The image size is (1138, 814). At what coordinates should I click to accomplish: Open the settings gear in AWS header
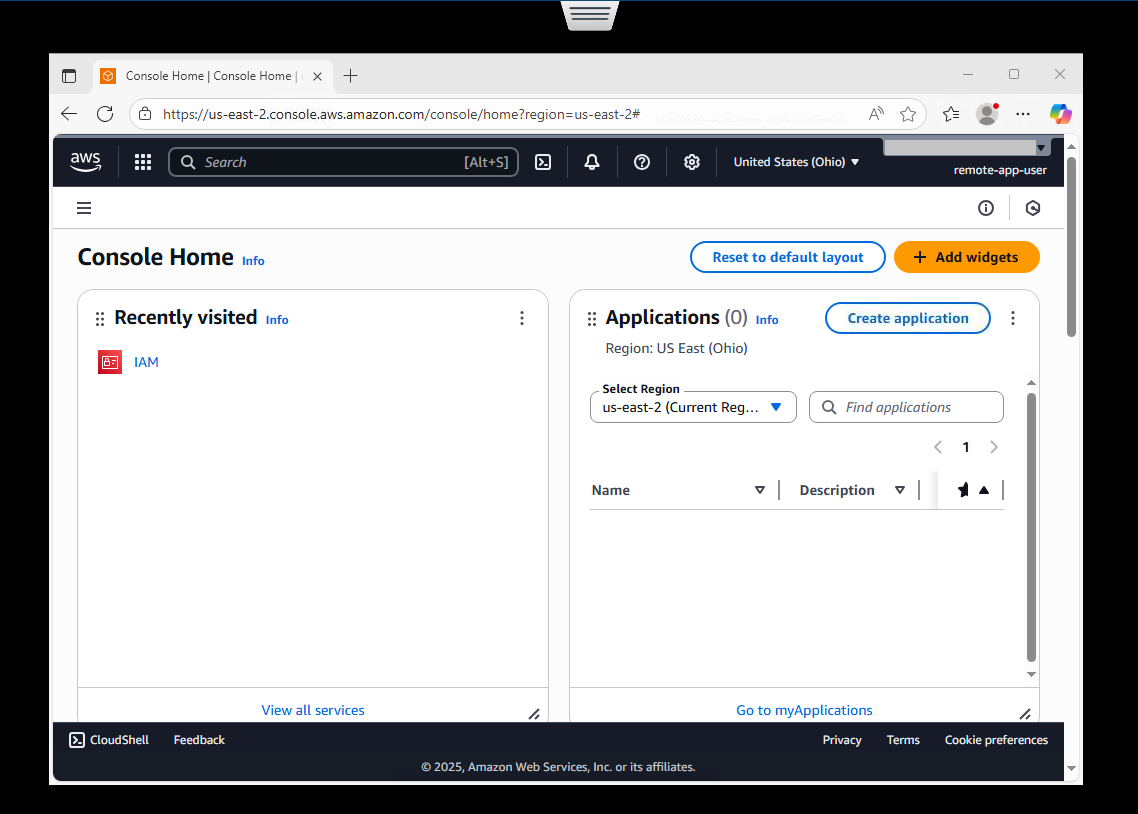coord(691,162)
